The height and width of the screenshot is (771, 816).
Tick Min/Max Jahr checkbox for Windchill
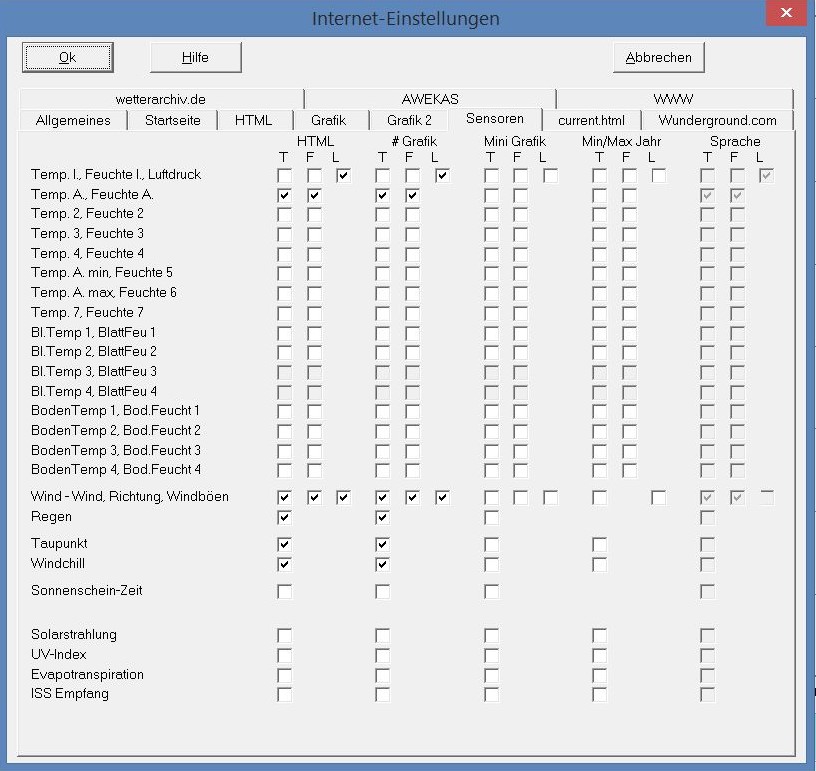click(x=599, y=564)
